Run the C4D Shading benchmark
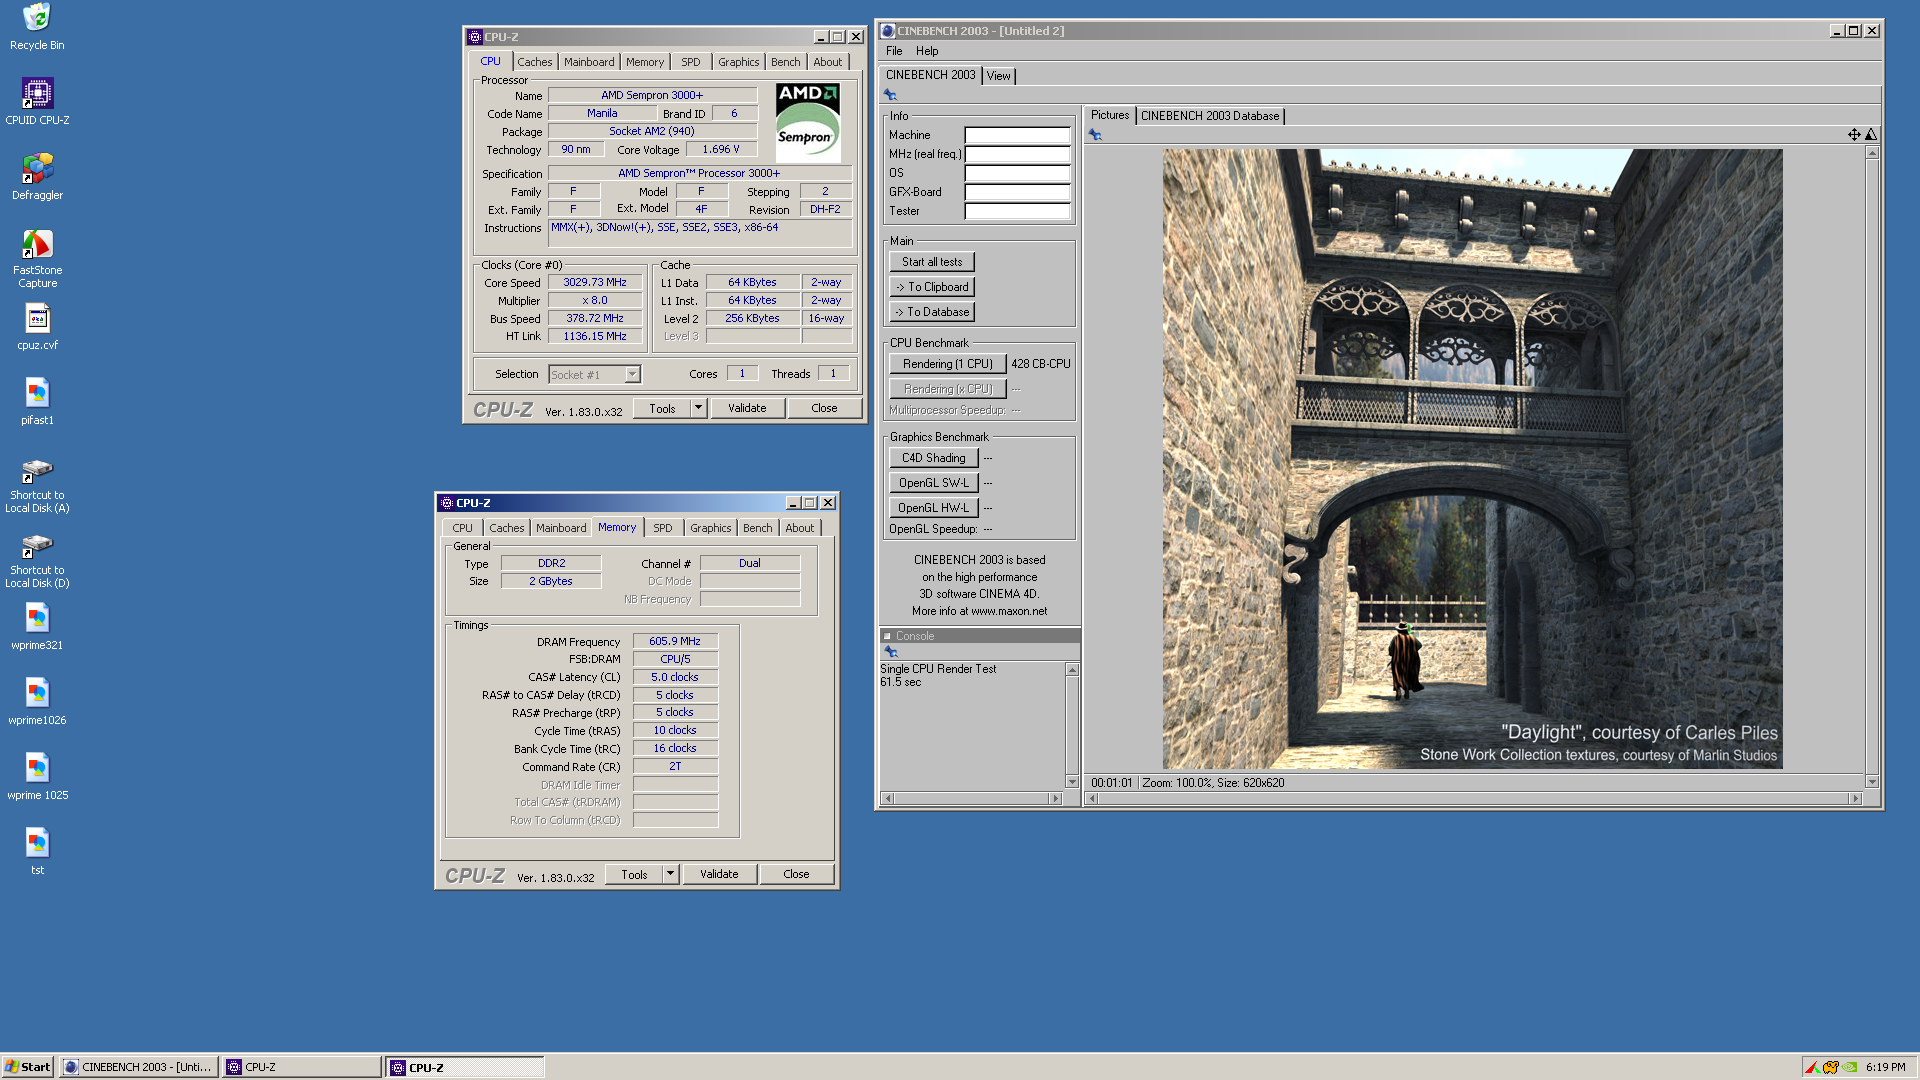The height and width of the screenshot is (1080, 1920). [934, 458]
